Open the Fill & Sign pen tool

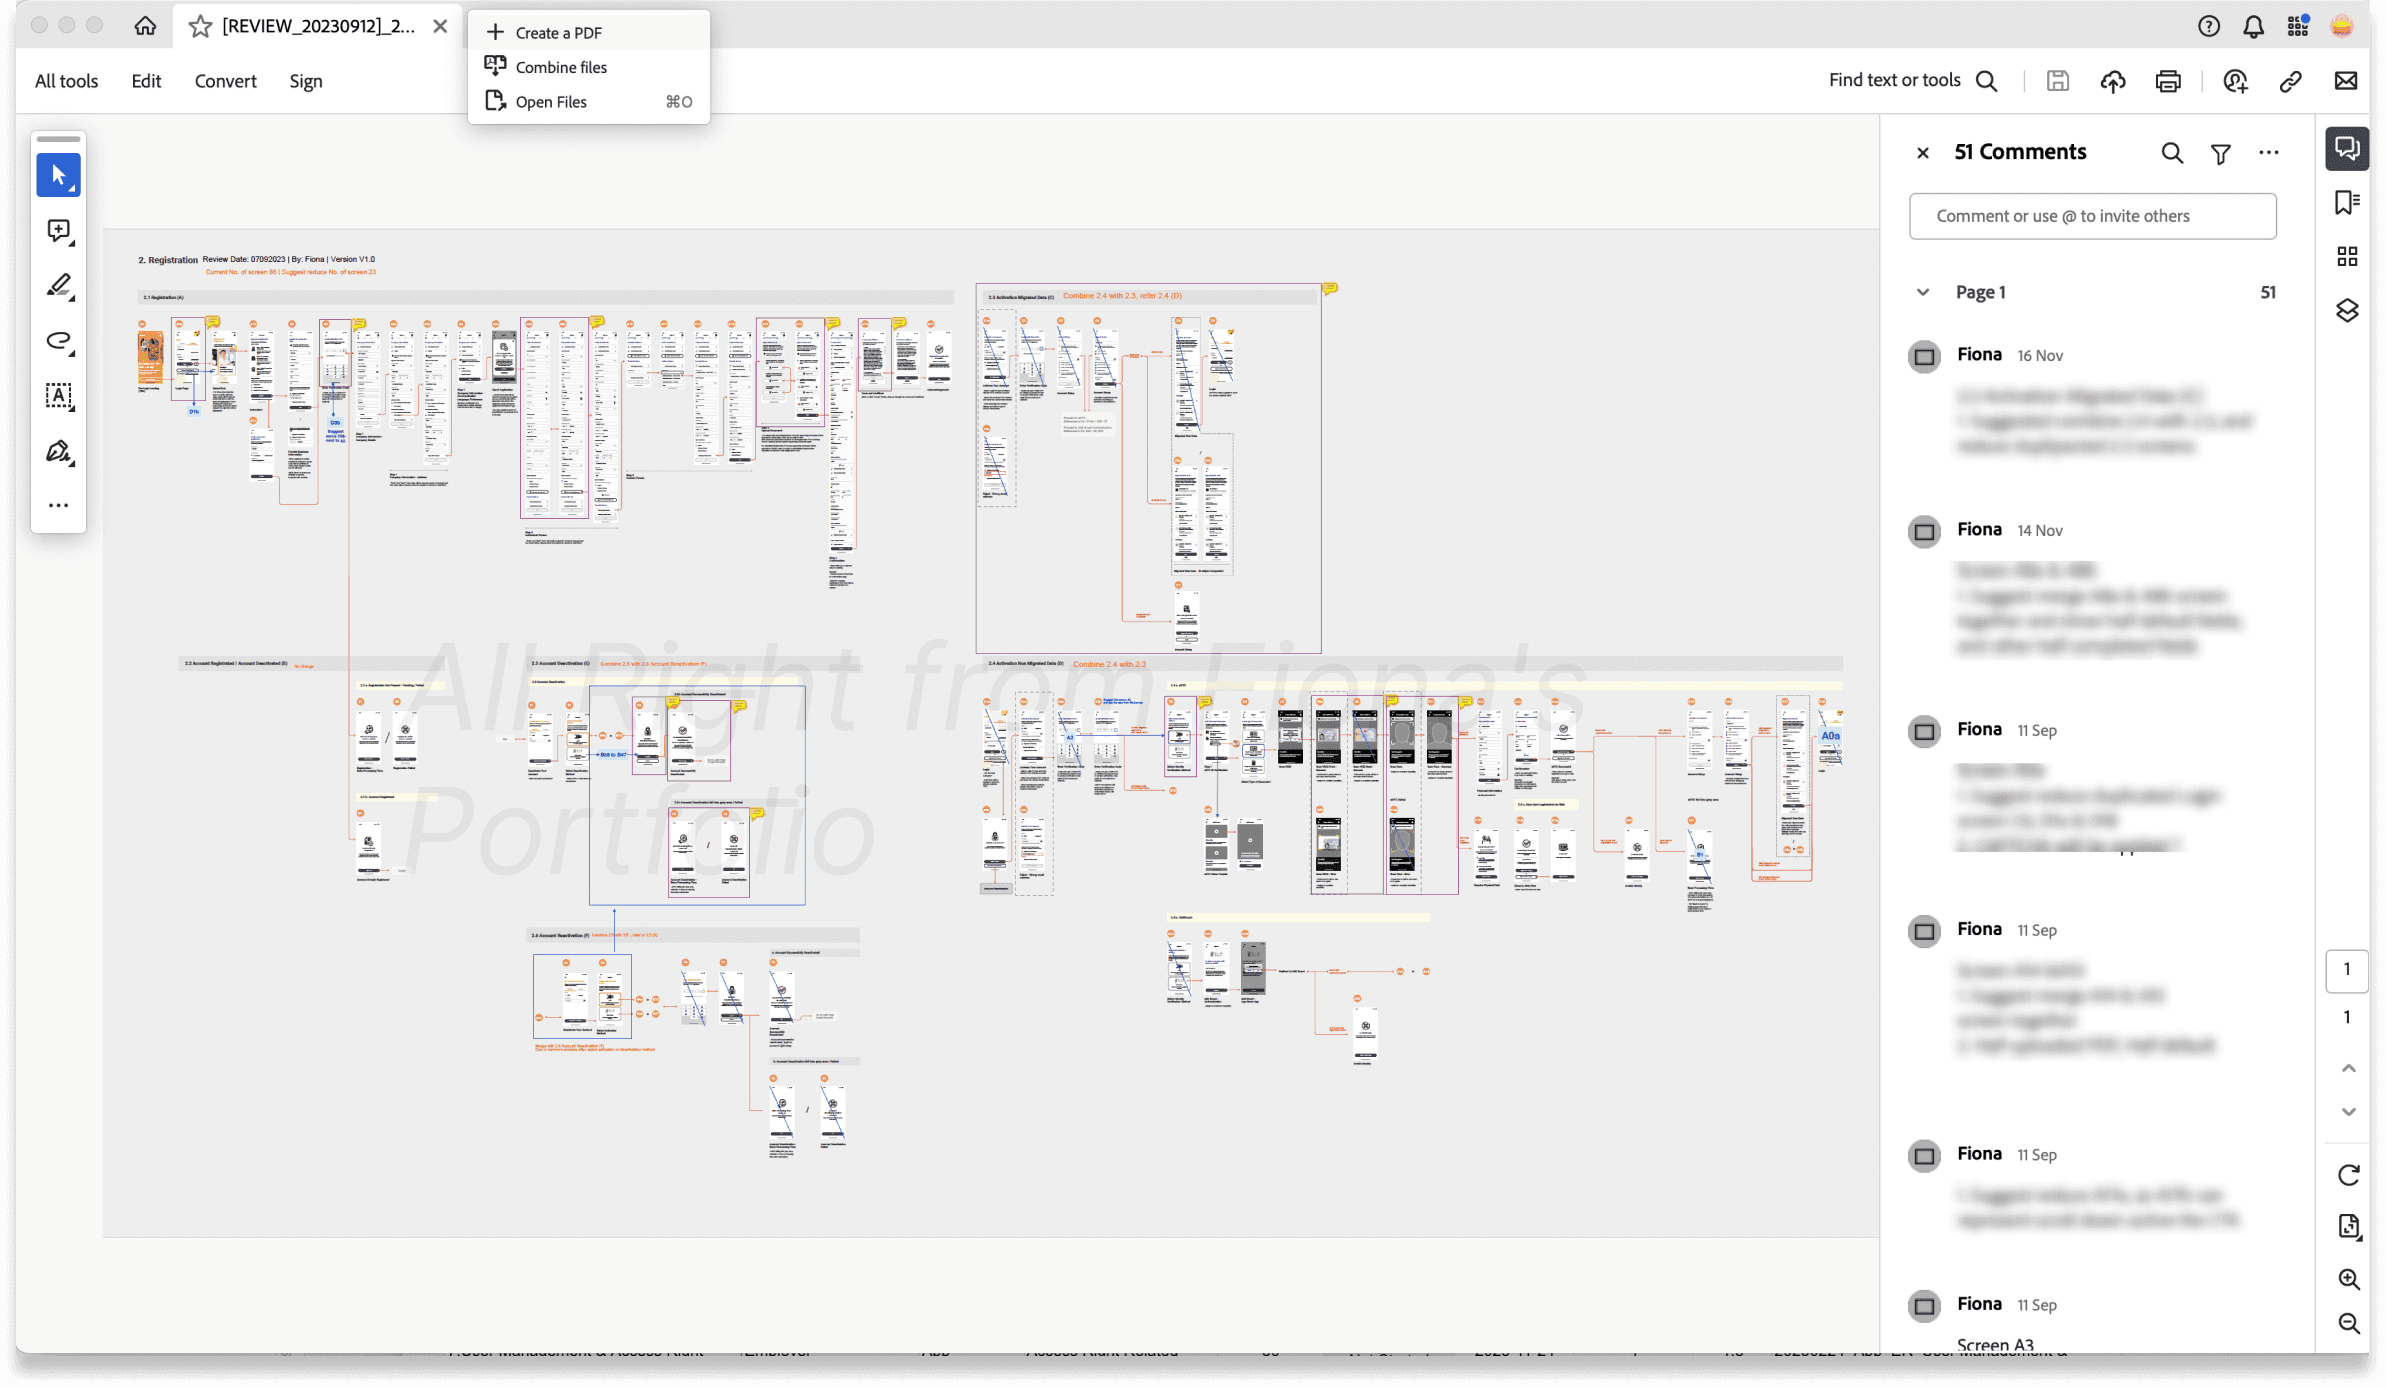58,452
